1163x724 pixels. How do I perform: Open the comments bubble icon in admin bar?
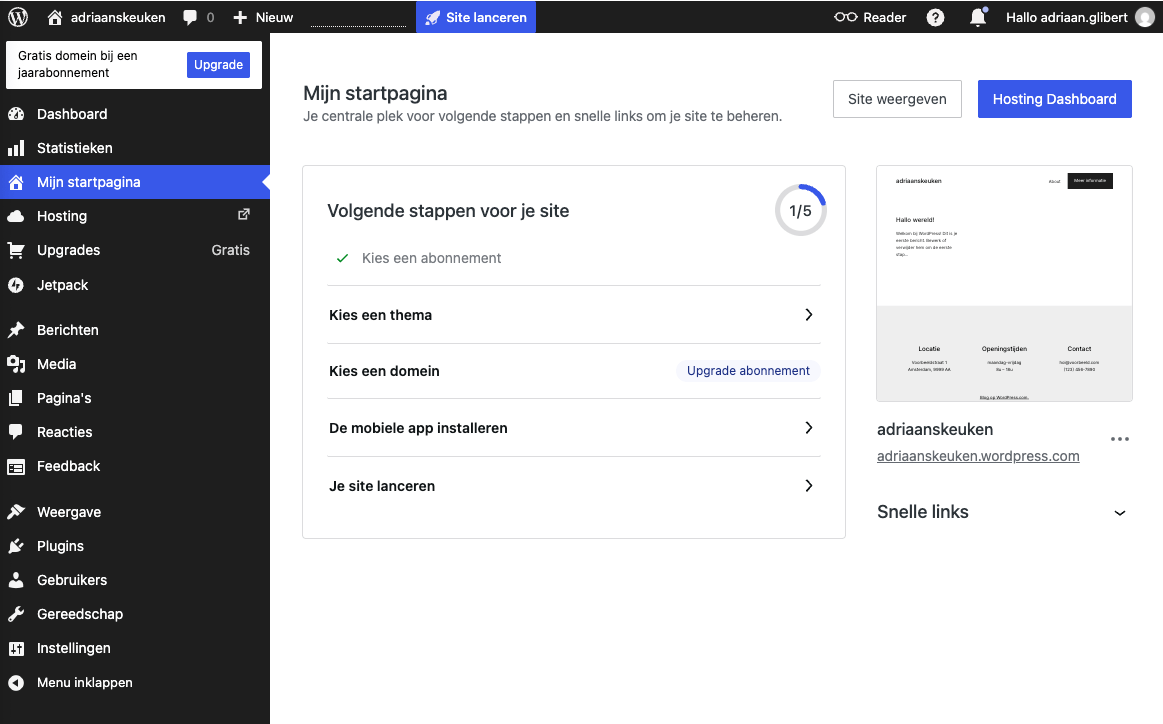tap(190, 17)
